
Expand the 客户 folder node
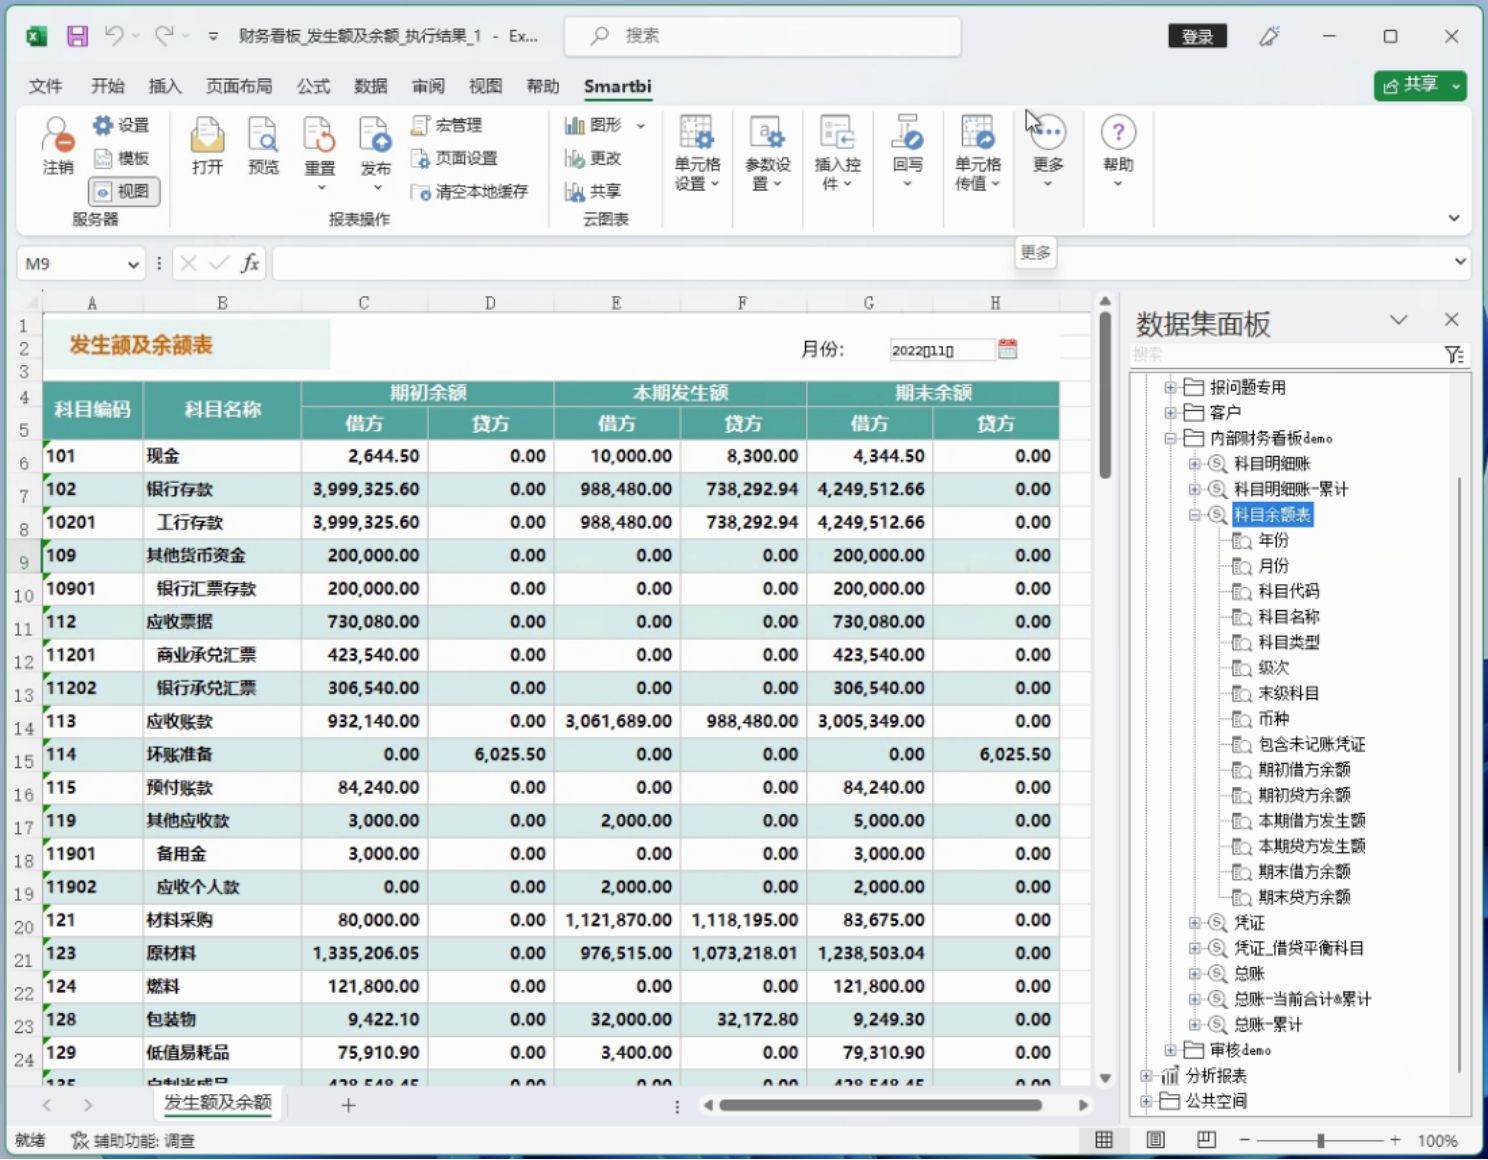point(1170,412)
